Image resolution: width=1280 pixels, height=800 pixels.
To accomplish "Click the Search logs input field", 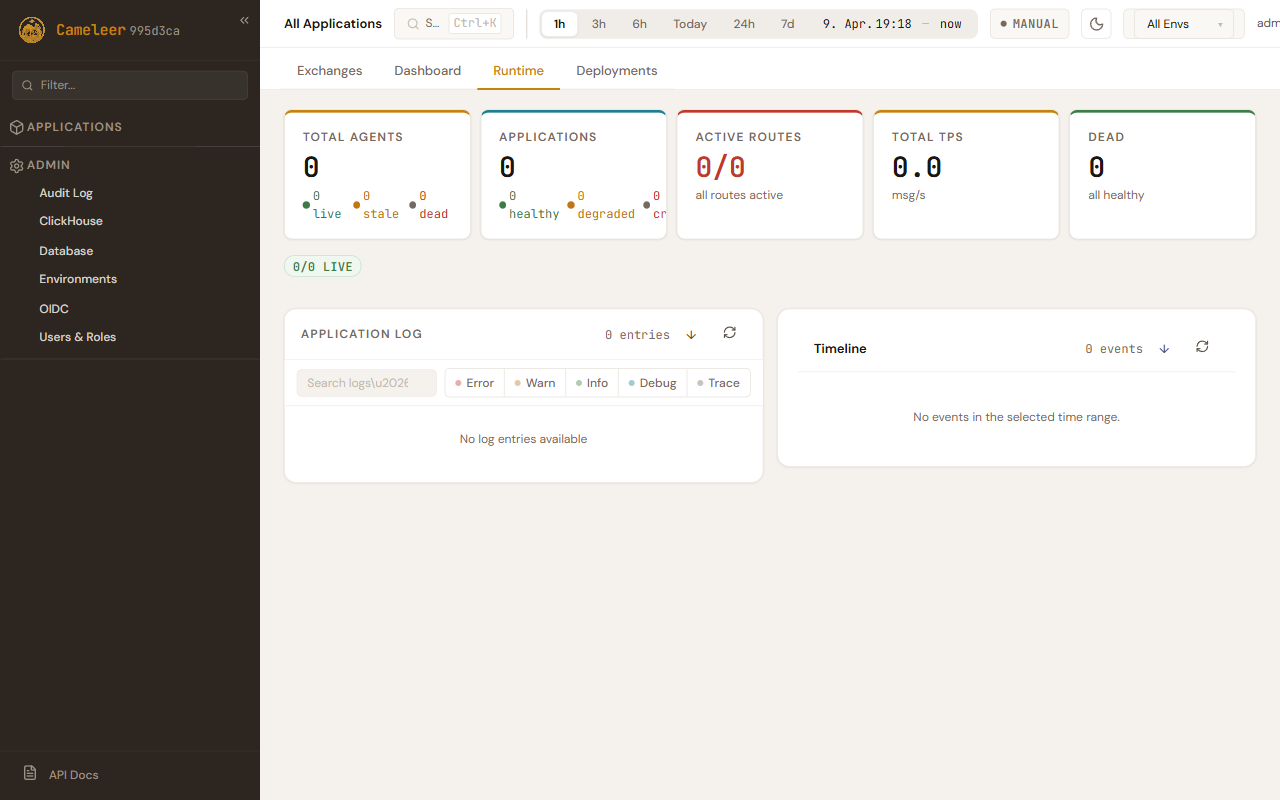I will click(x=366, y=383).
